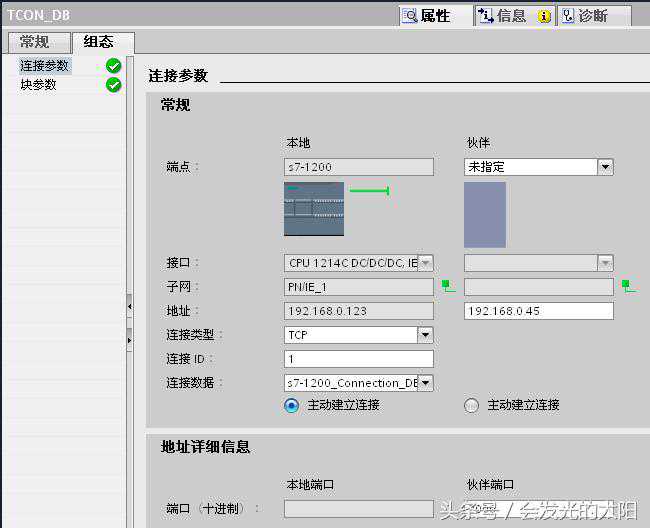Click the green subnet icon beside PN/IE_1

point(448,286)
